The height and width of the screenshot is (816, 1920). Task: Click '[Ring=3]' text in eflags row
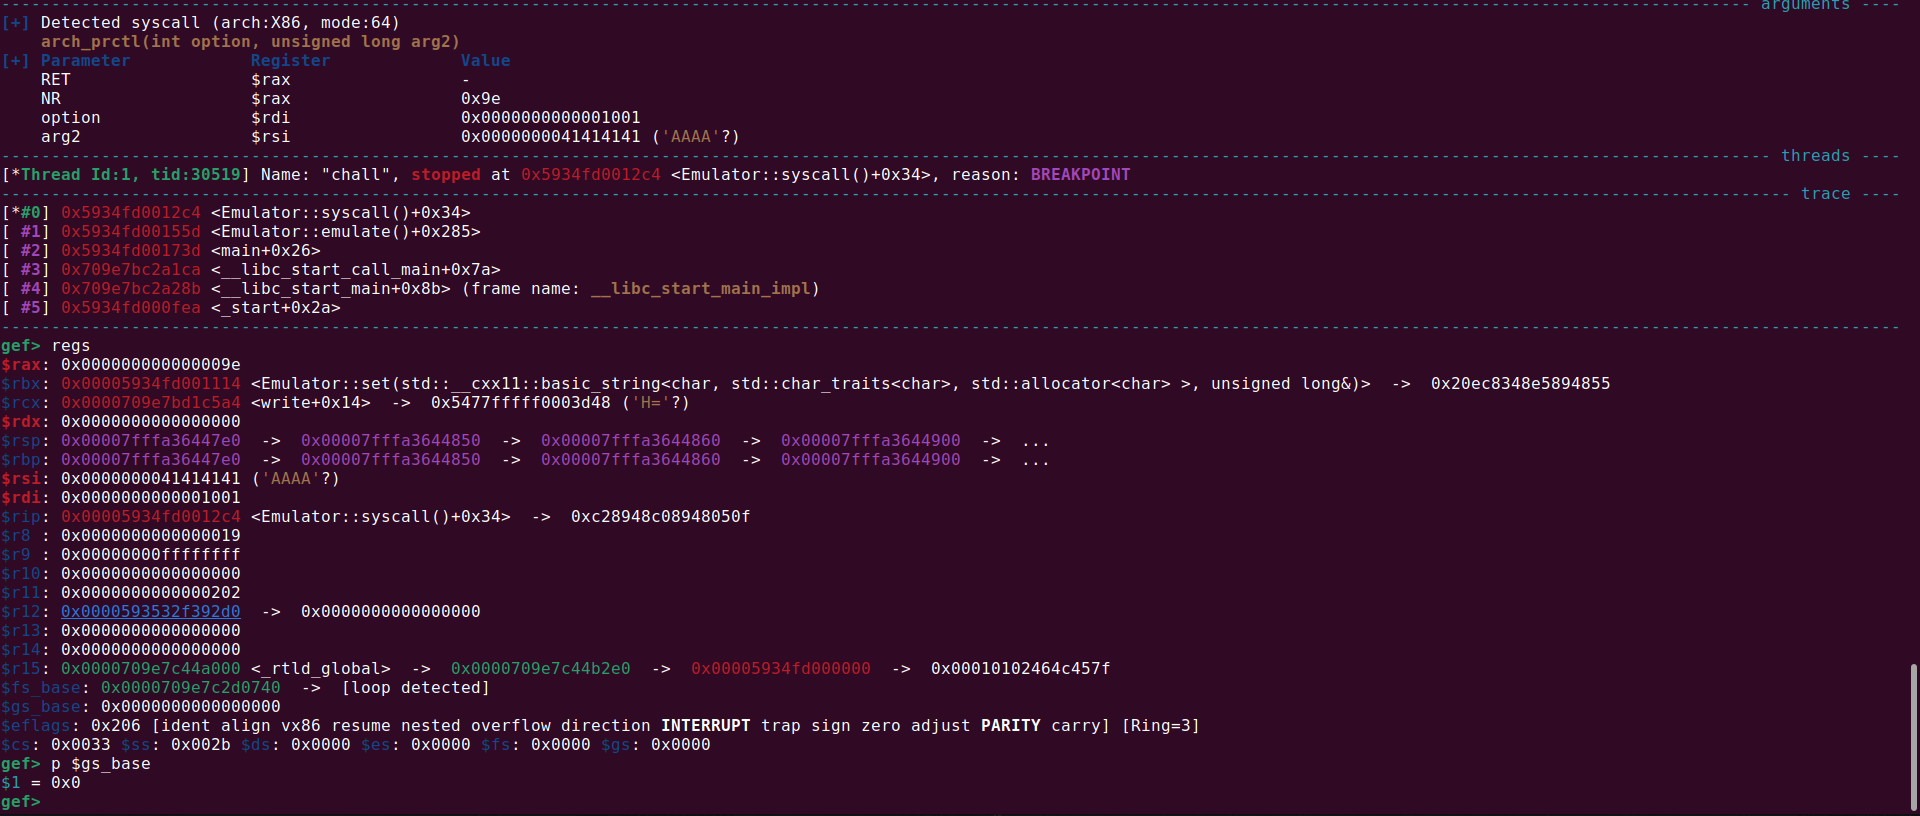coord(1160,725)
